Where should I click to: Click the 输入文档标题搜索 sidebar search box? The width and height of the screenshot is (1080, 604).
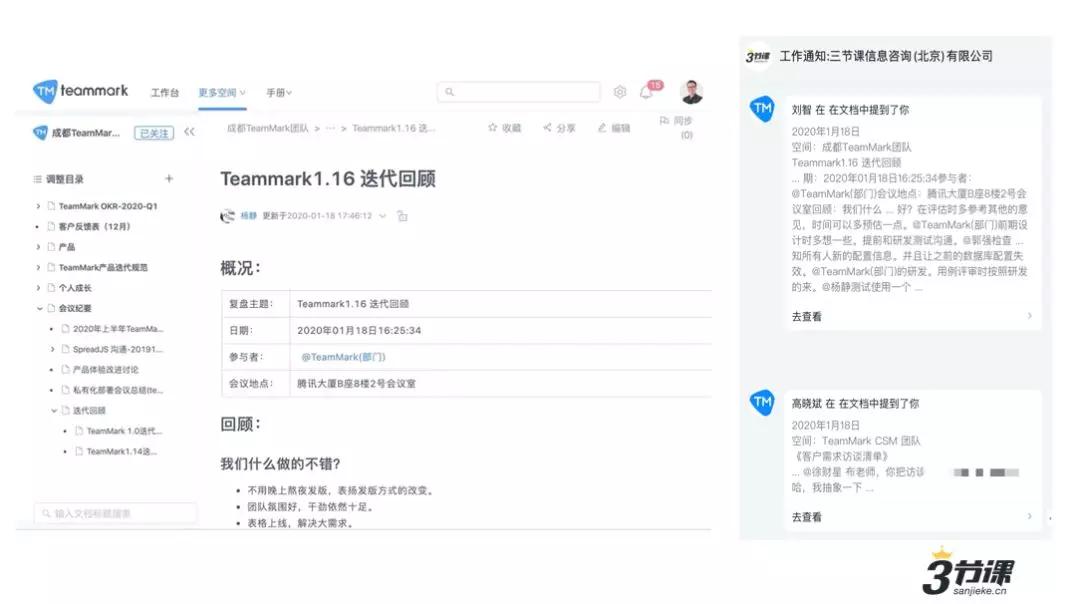coord(115,513)
